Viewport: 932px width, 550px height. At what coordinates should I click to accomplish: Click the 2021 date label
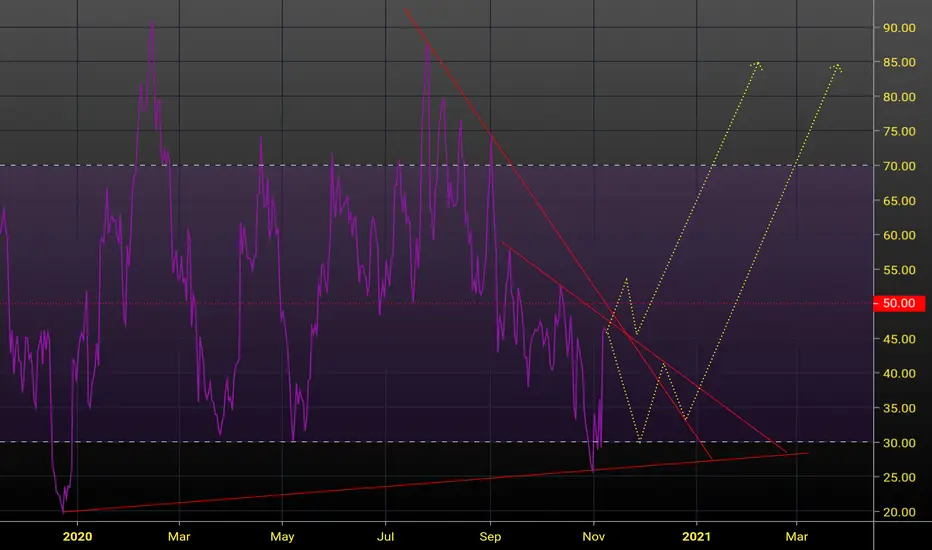[696, 536]
